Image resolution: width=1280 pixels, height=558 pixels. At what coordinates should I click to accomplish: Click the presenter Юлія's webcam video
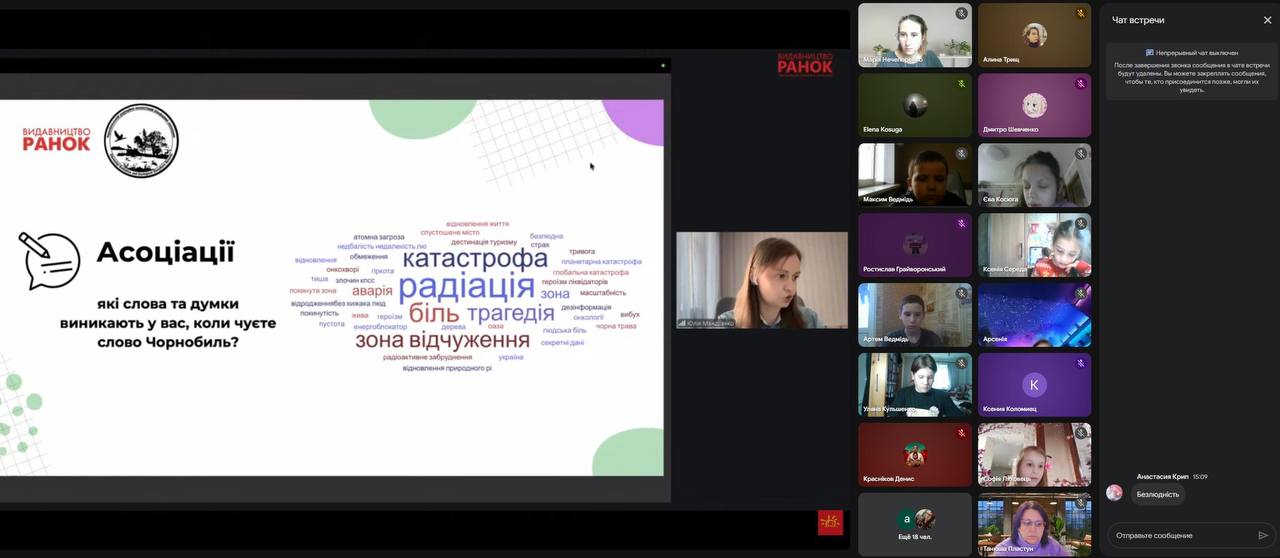click(761, 280)
